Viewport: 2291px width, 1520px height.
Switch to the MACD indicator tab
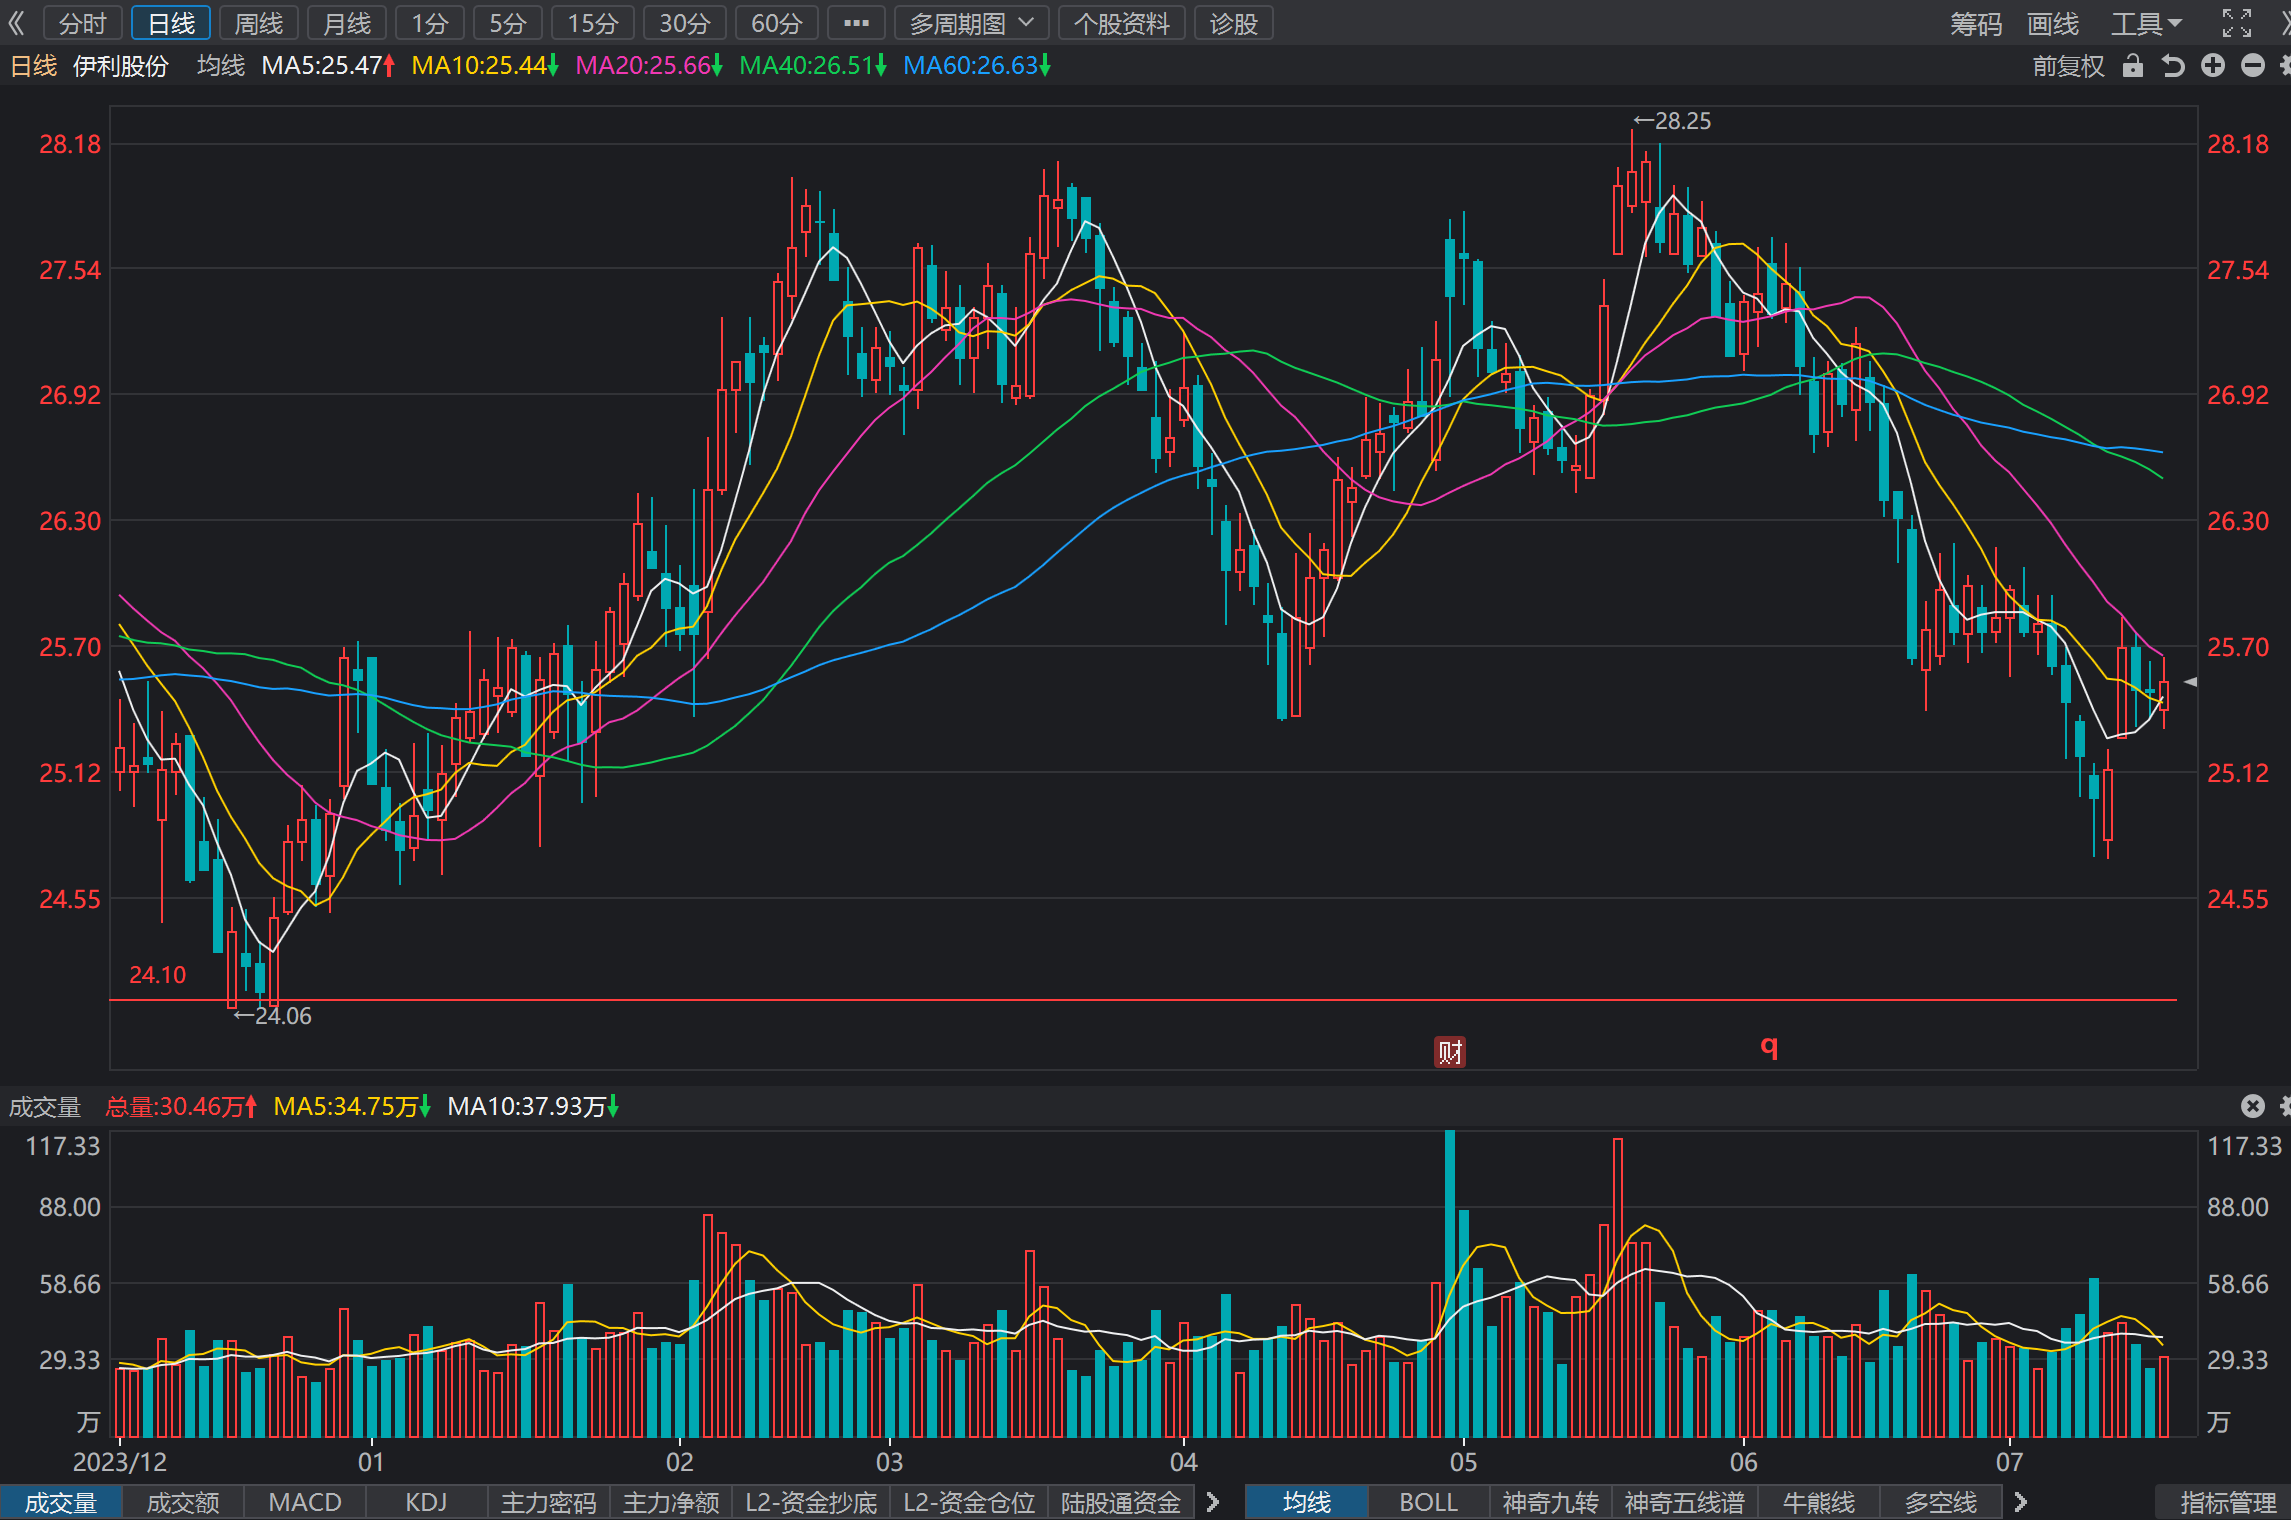(305, 1502)
